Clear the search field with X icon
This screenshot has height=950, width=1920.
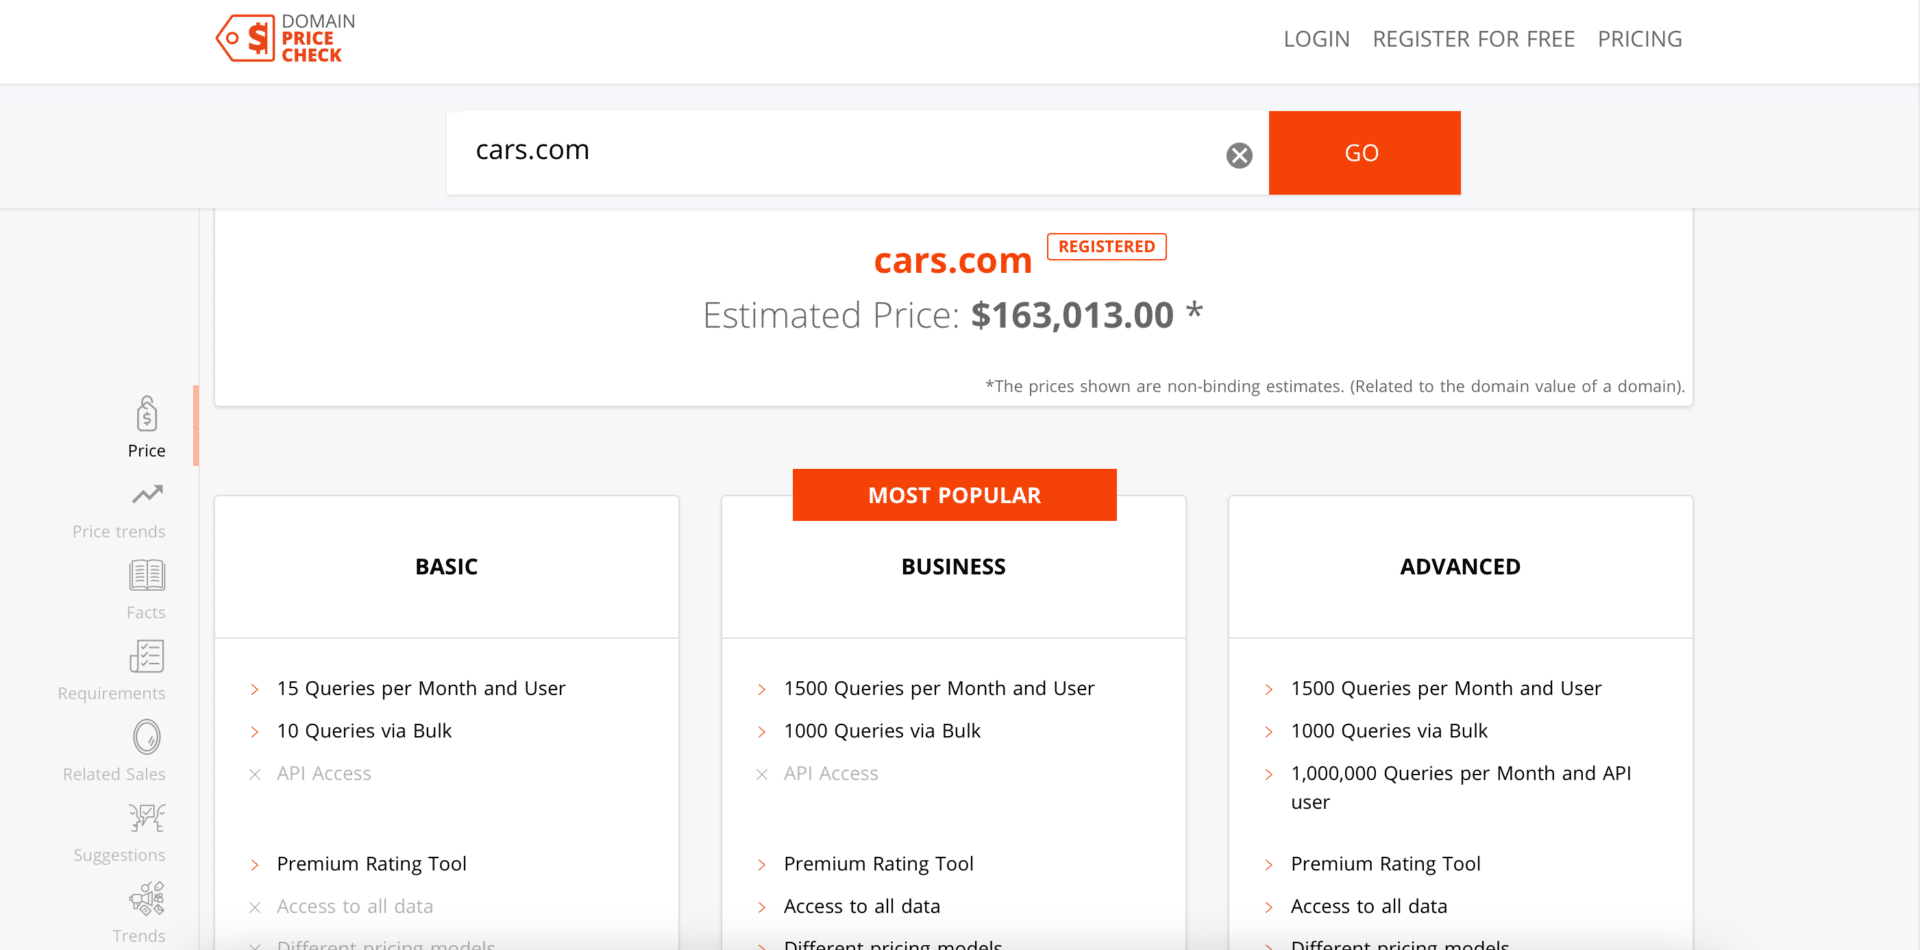[x=1239, y=155]
